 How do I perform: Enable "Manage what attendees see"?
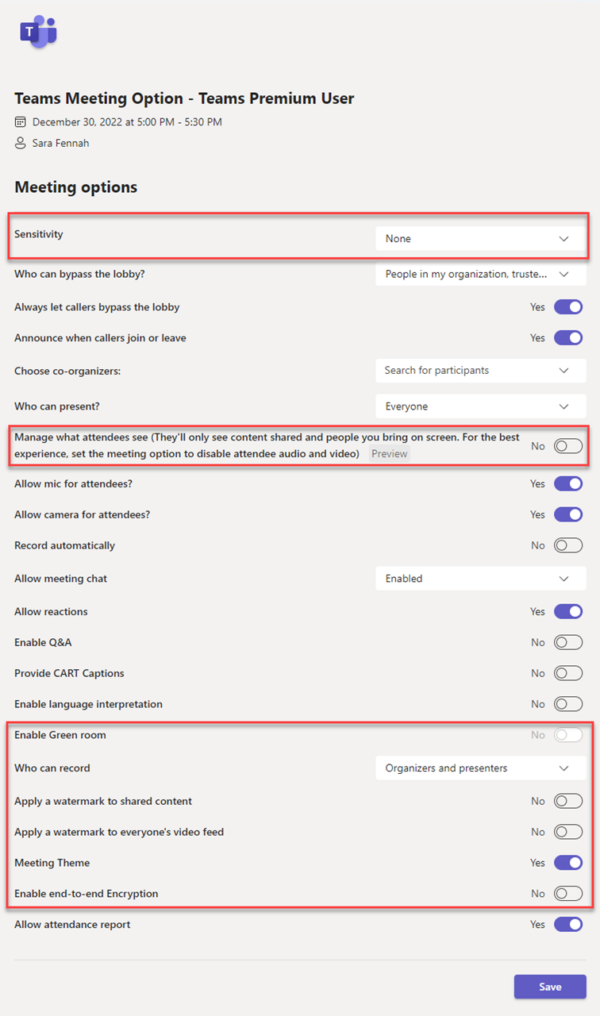(x=568, y=446)
